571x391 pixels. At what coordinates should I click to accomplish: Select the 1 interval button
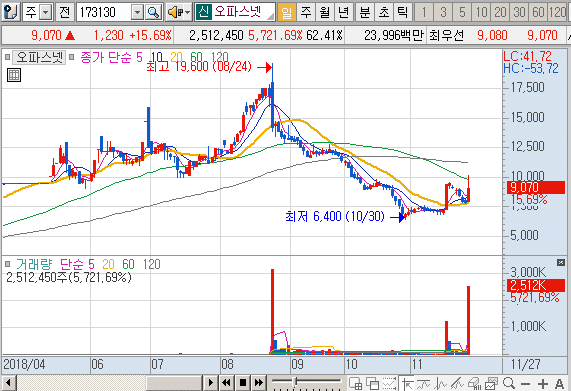pyautogui.click(x=424, y=12)
